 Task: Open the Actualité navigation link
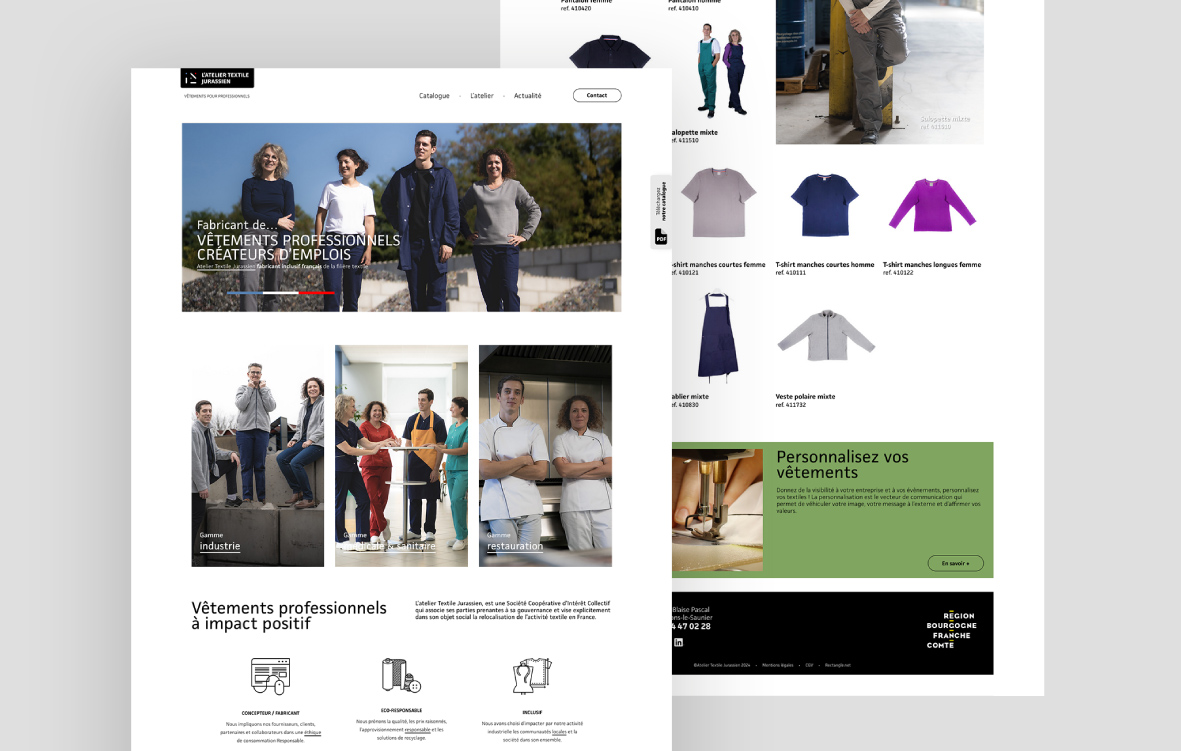pos(527,96)
